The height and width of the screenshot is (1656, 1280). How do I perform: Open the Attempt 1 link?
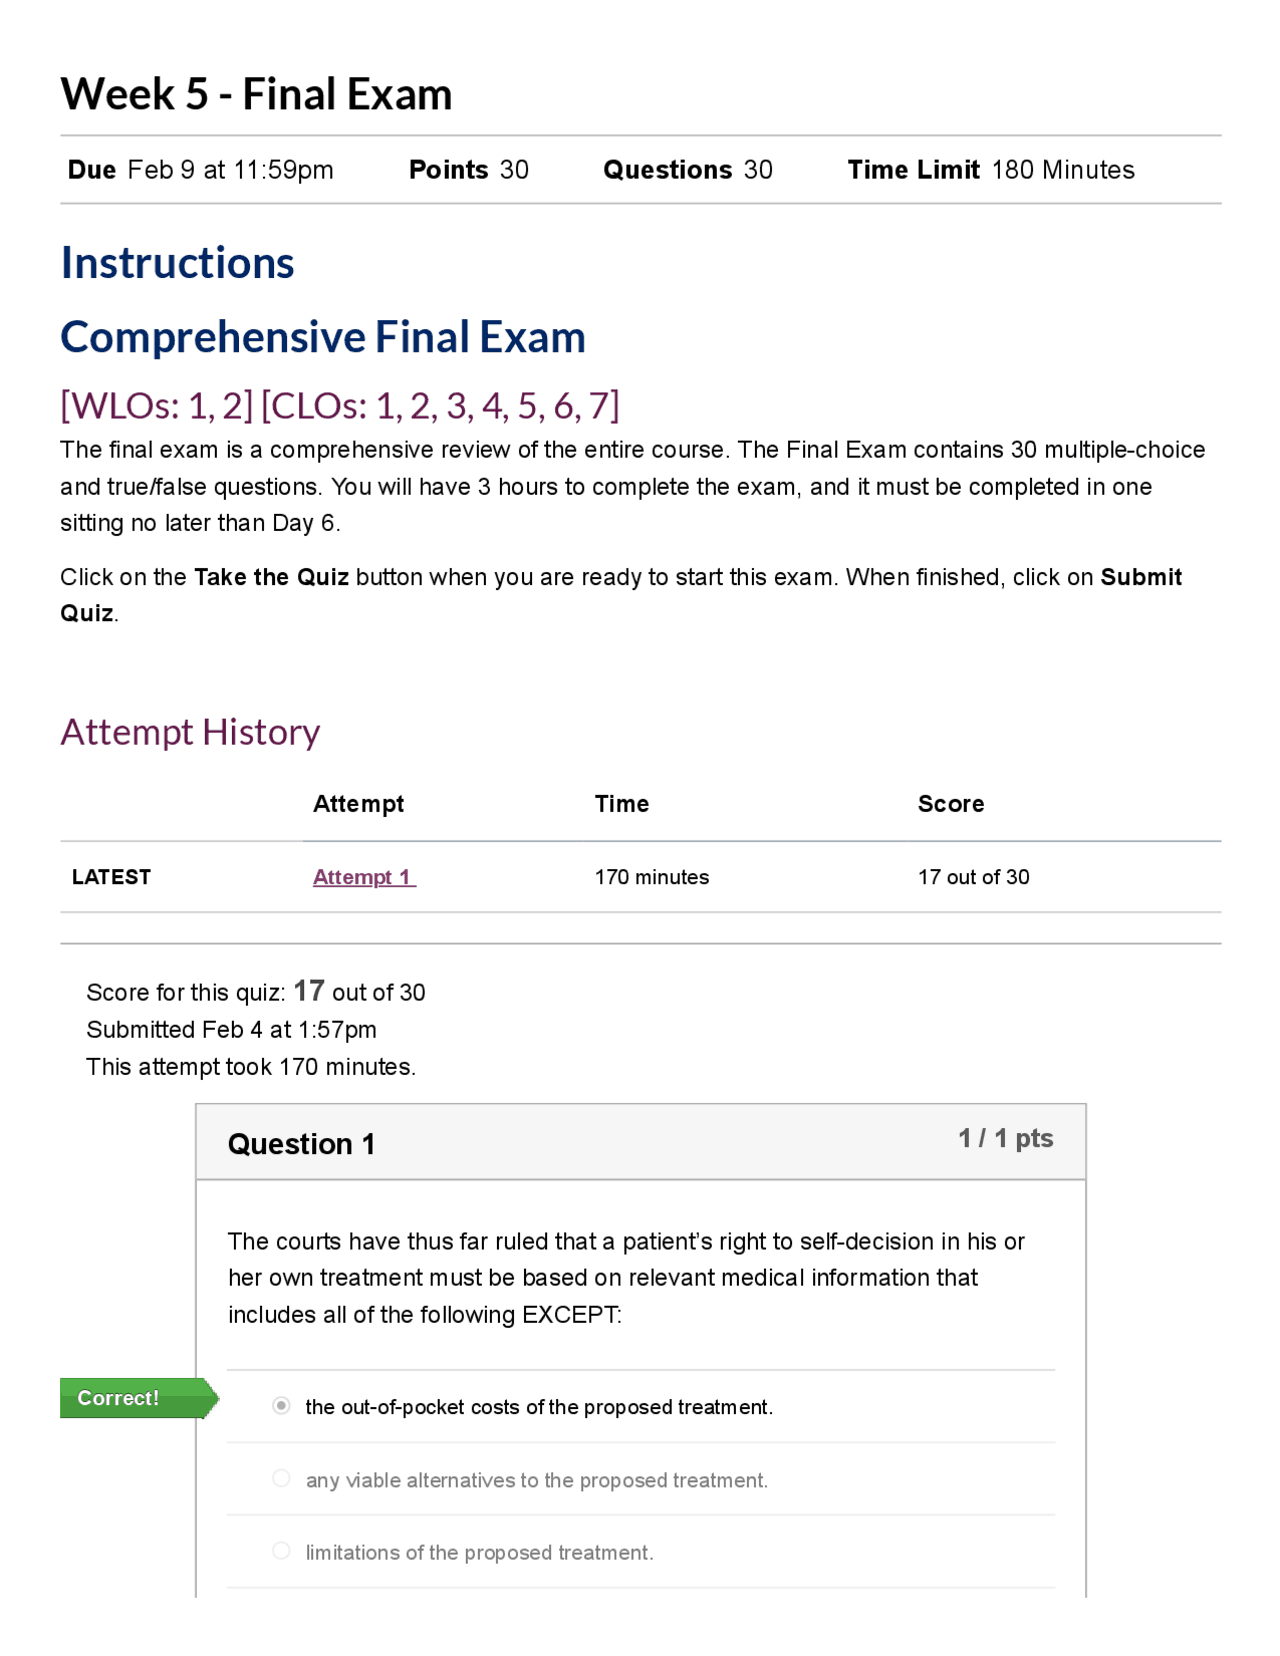362,877
